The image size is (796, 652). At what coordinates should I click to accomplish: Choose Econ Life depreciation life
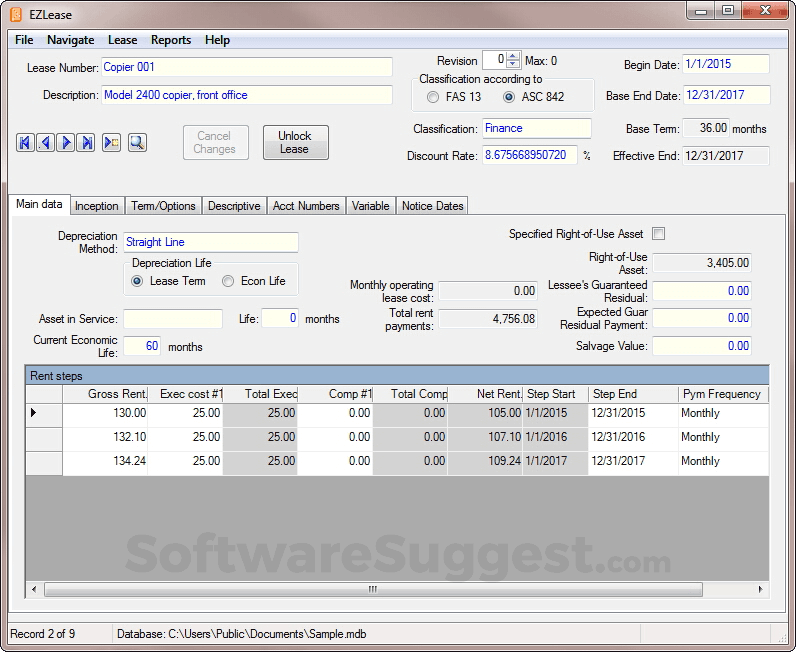click(x=228, y=281)
